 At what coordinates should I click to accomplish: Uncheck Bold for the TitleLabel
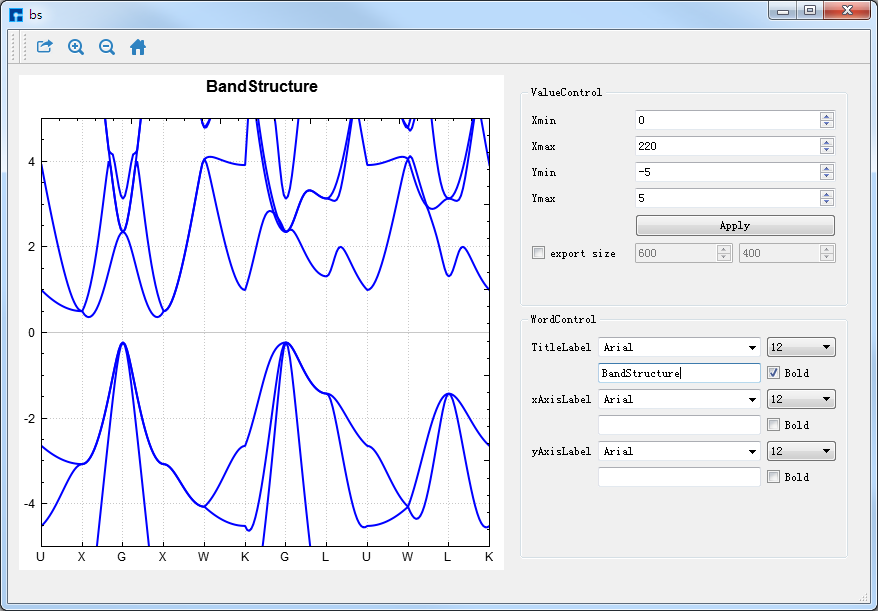click(x=773, y=373)
